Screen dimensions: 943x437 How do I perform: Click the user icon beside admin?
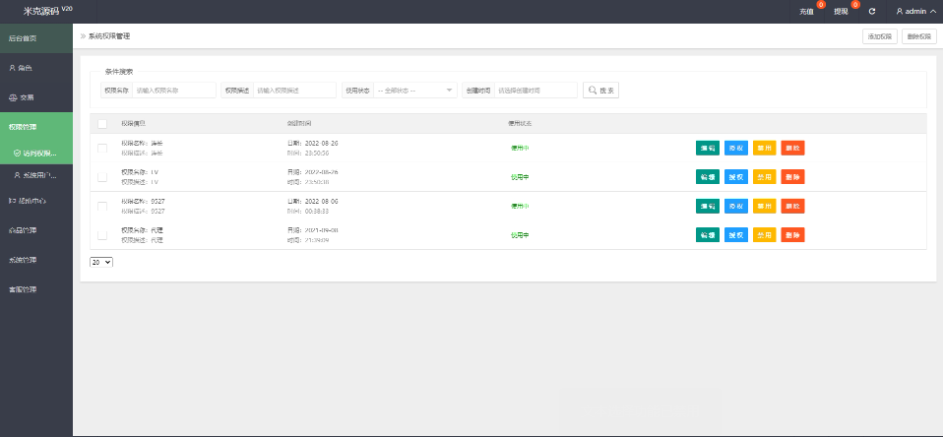[900, 11]
